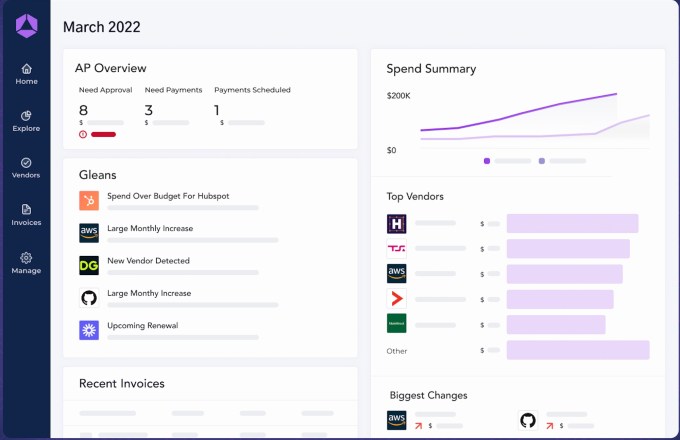
Task: Click the Need Payments count of 3
Action: coord(149,110)
